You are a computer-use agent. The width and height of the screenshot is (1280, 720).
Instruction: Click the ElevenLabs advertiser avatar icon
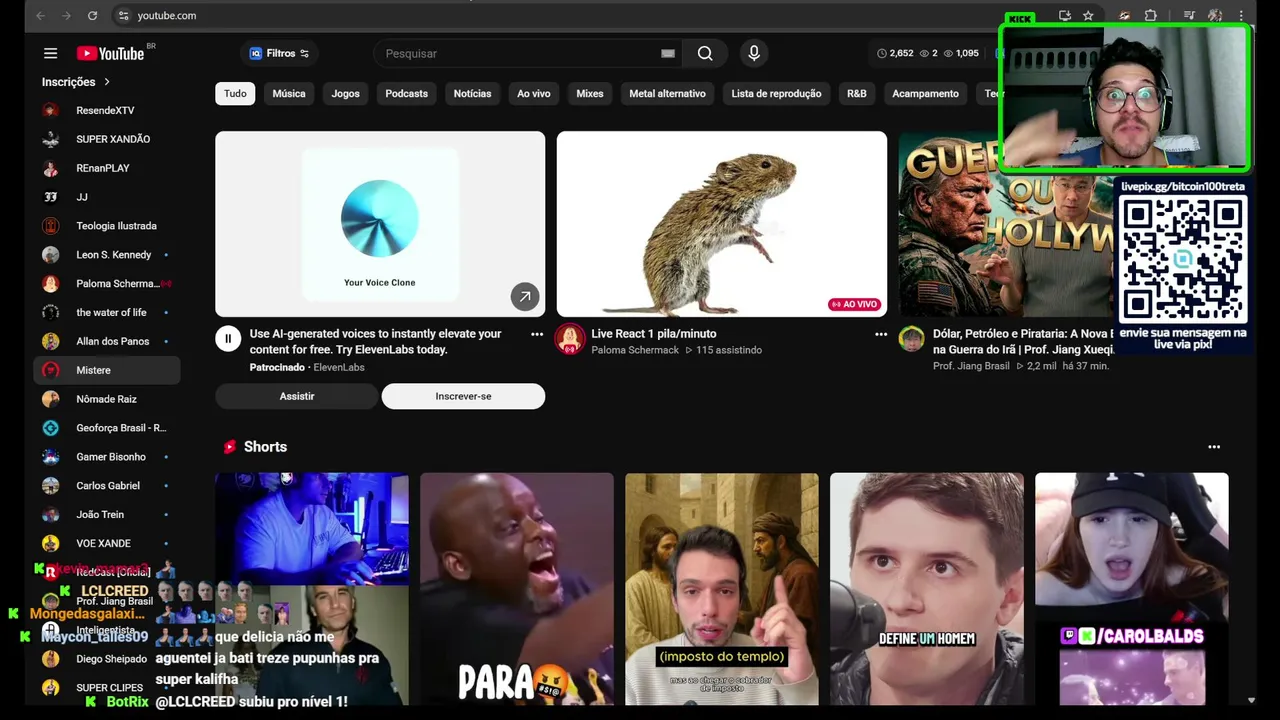tap(228, 339)
